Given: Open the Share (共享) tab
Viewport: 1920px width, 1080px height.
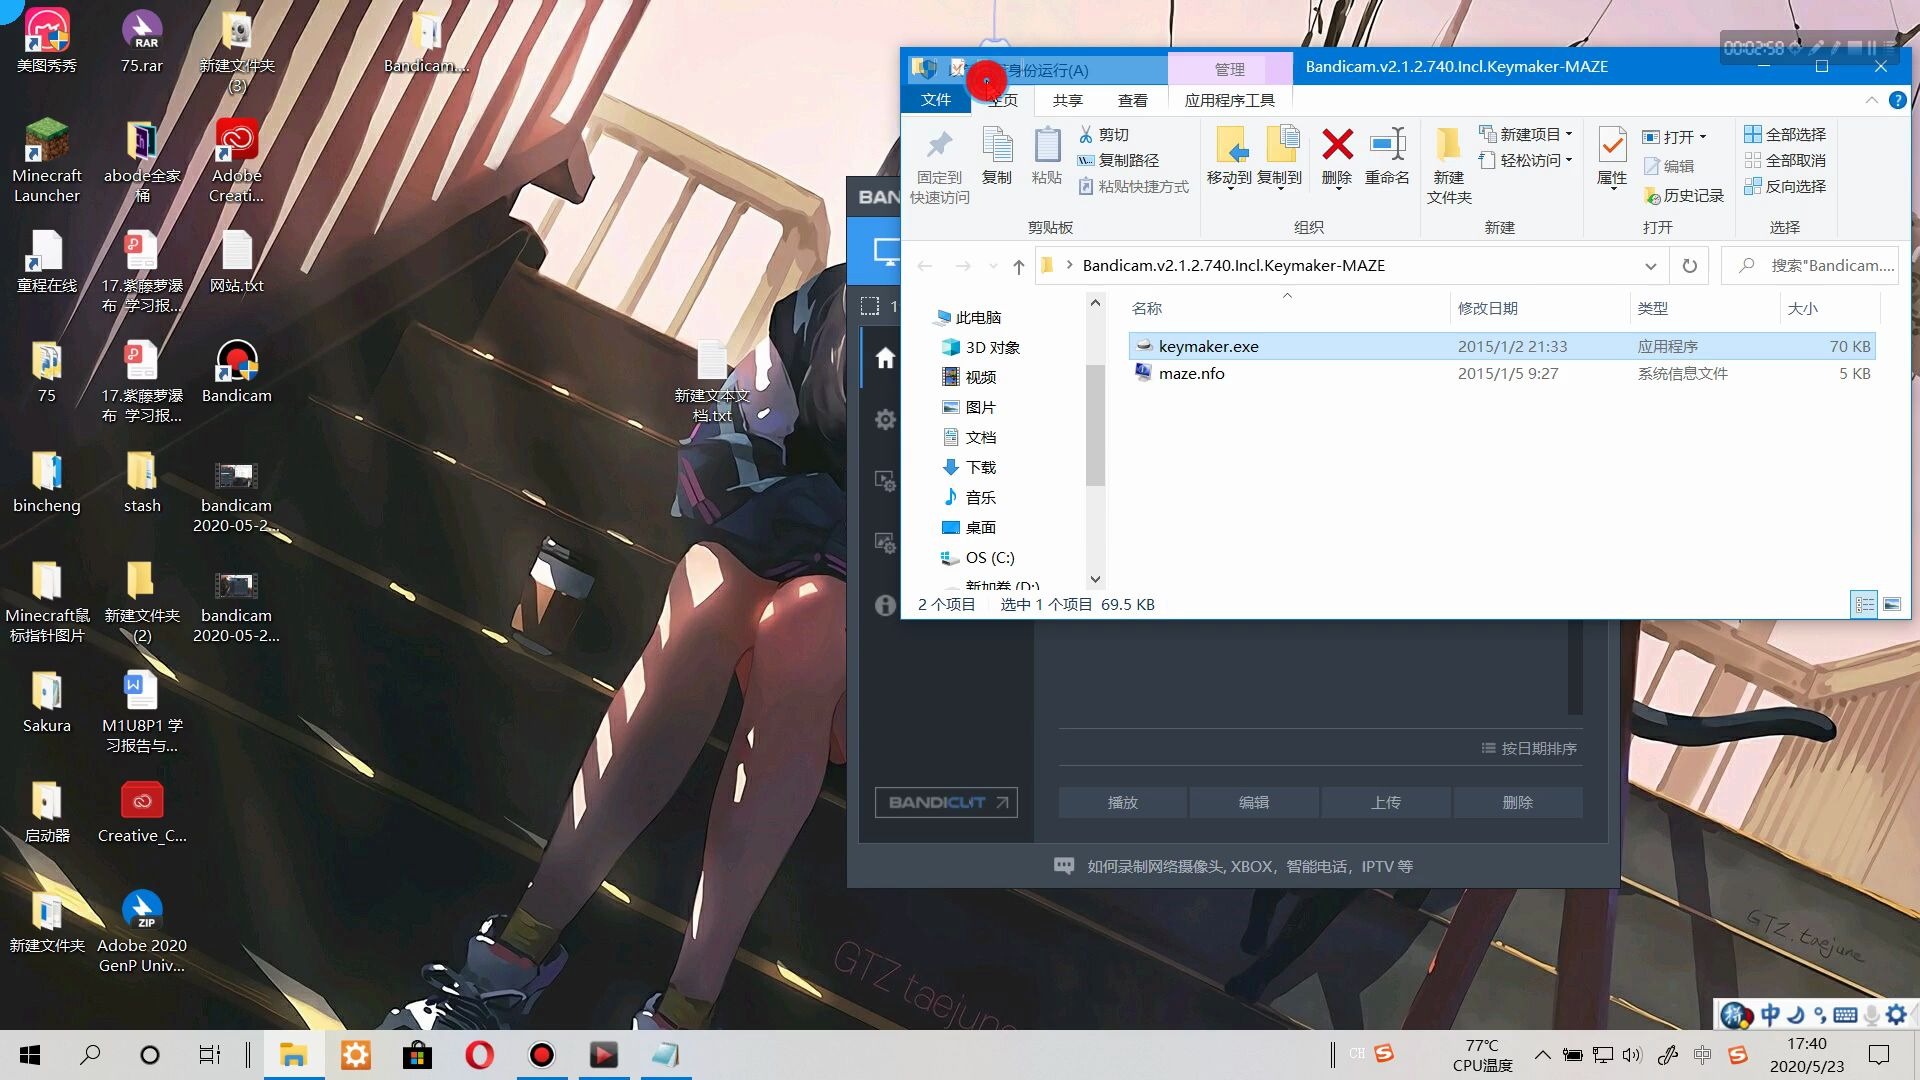Looking at the screenshot, I should [1067, 100].
